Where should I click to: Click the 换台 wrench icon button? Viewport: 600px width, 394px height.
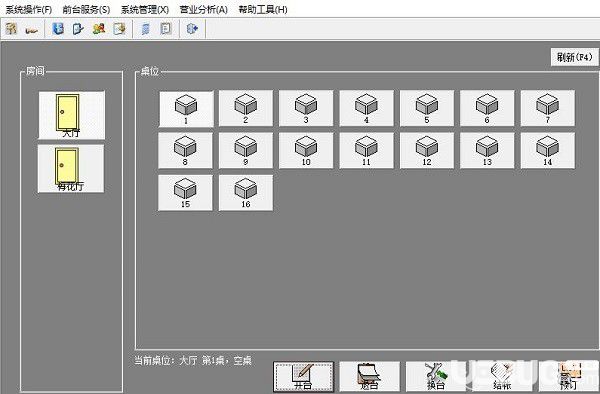tap(436, 377)
